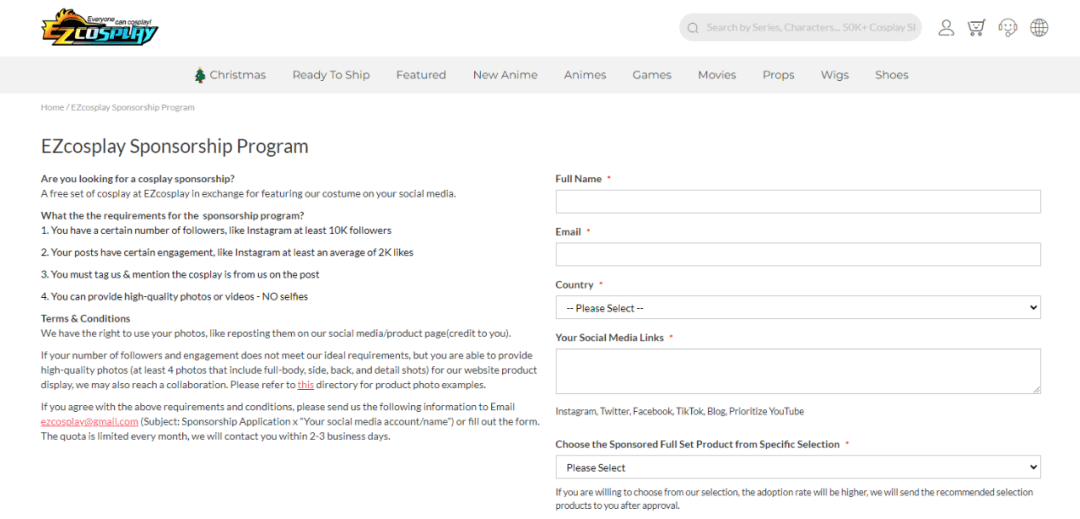The height and width of the screenshot is (519, 1080).
Task: Click the 'EZcosplay Sponsorship Program' page heading
Action: point(174,147)
